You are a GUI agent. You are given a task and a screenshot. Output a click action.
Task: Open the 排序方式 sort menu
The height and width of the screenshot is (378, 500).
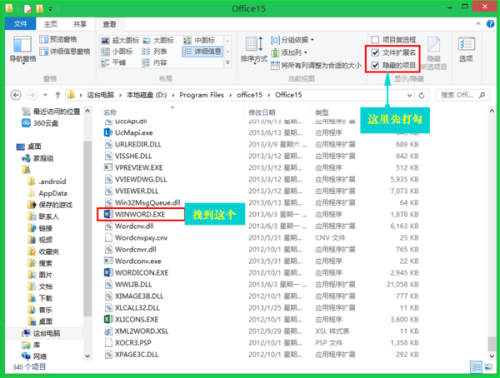(254, 50)
